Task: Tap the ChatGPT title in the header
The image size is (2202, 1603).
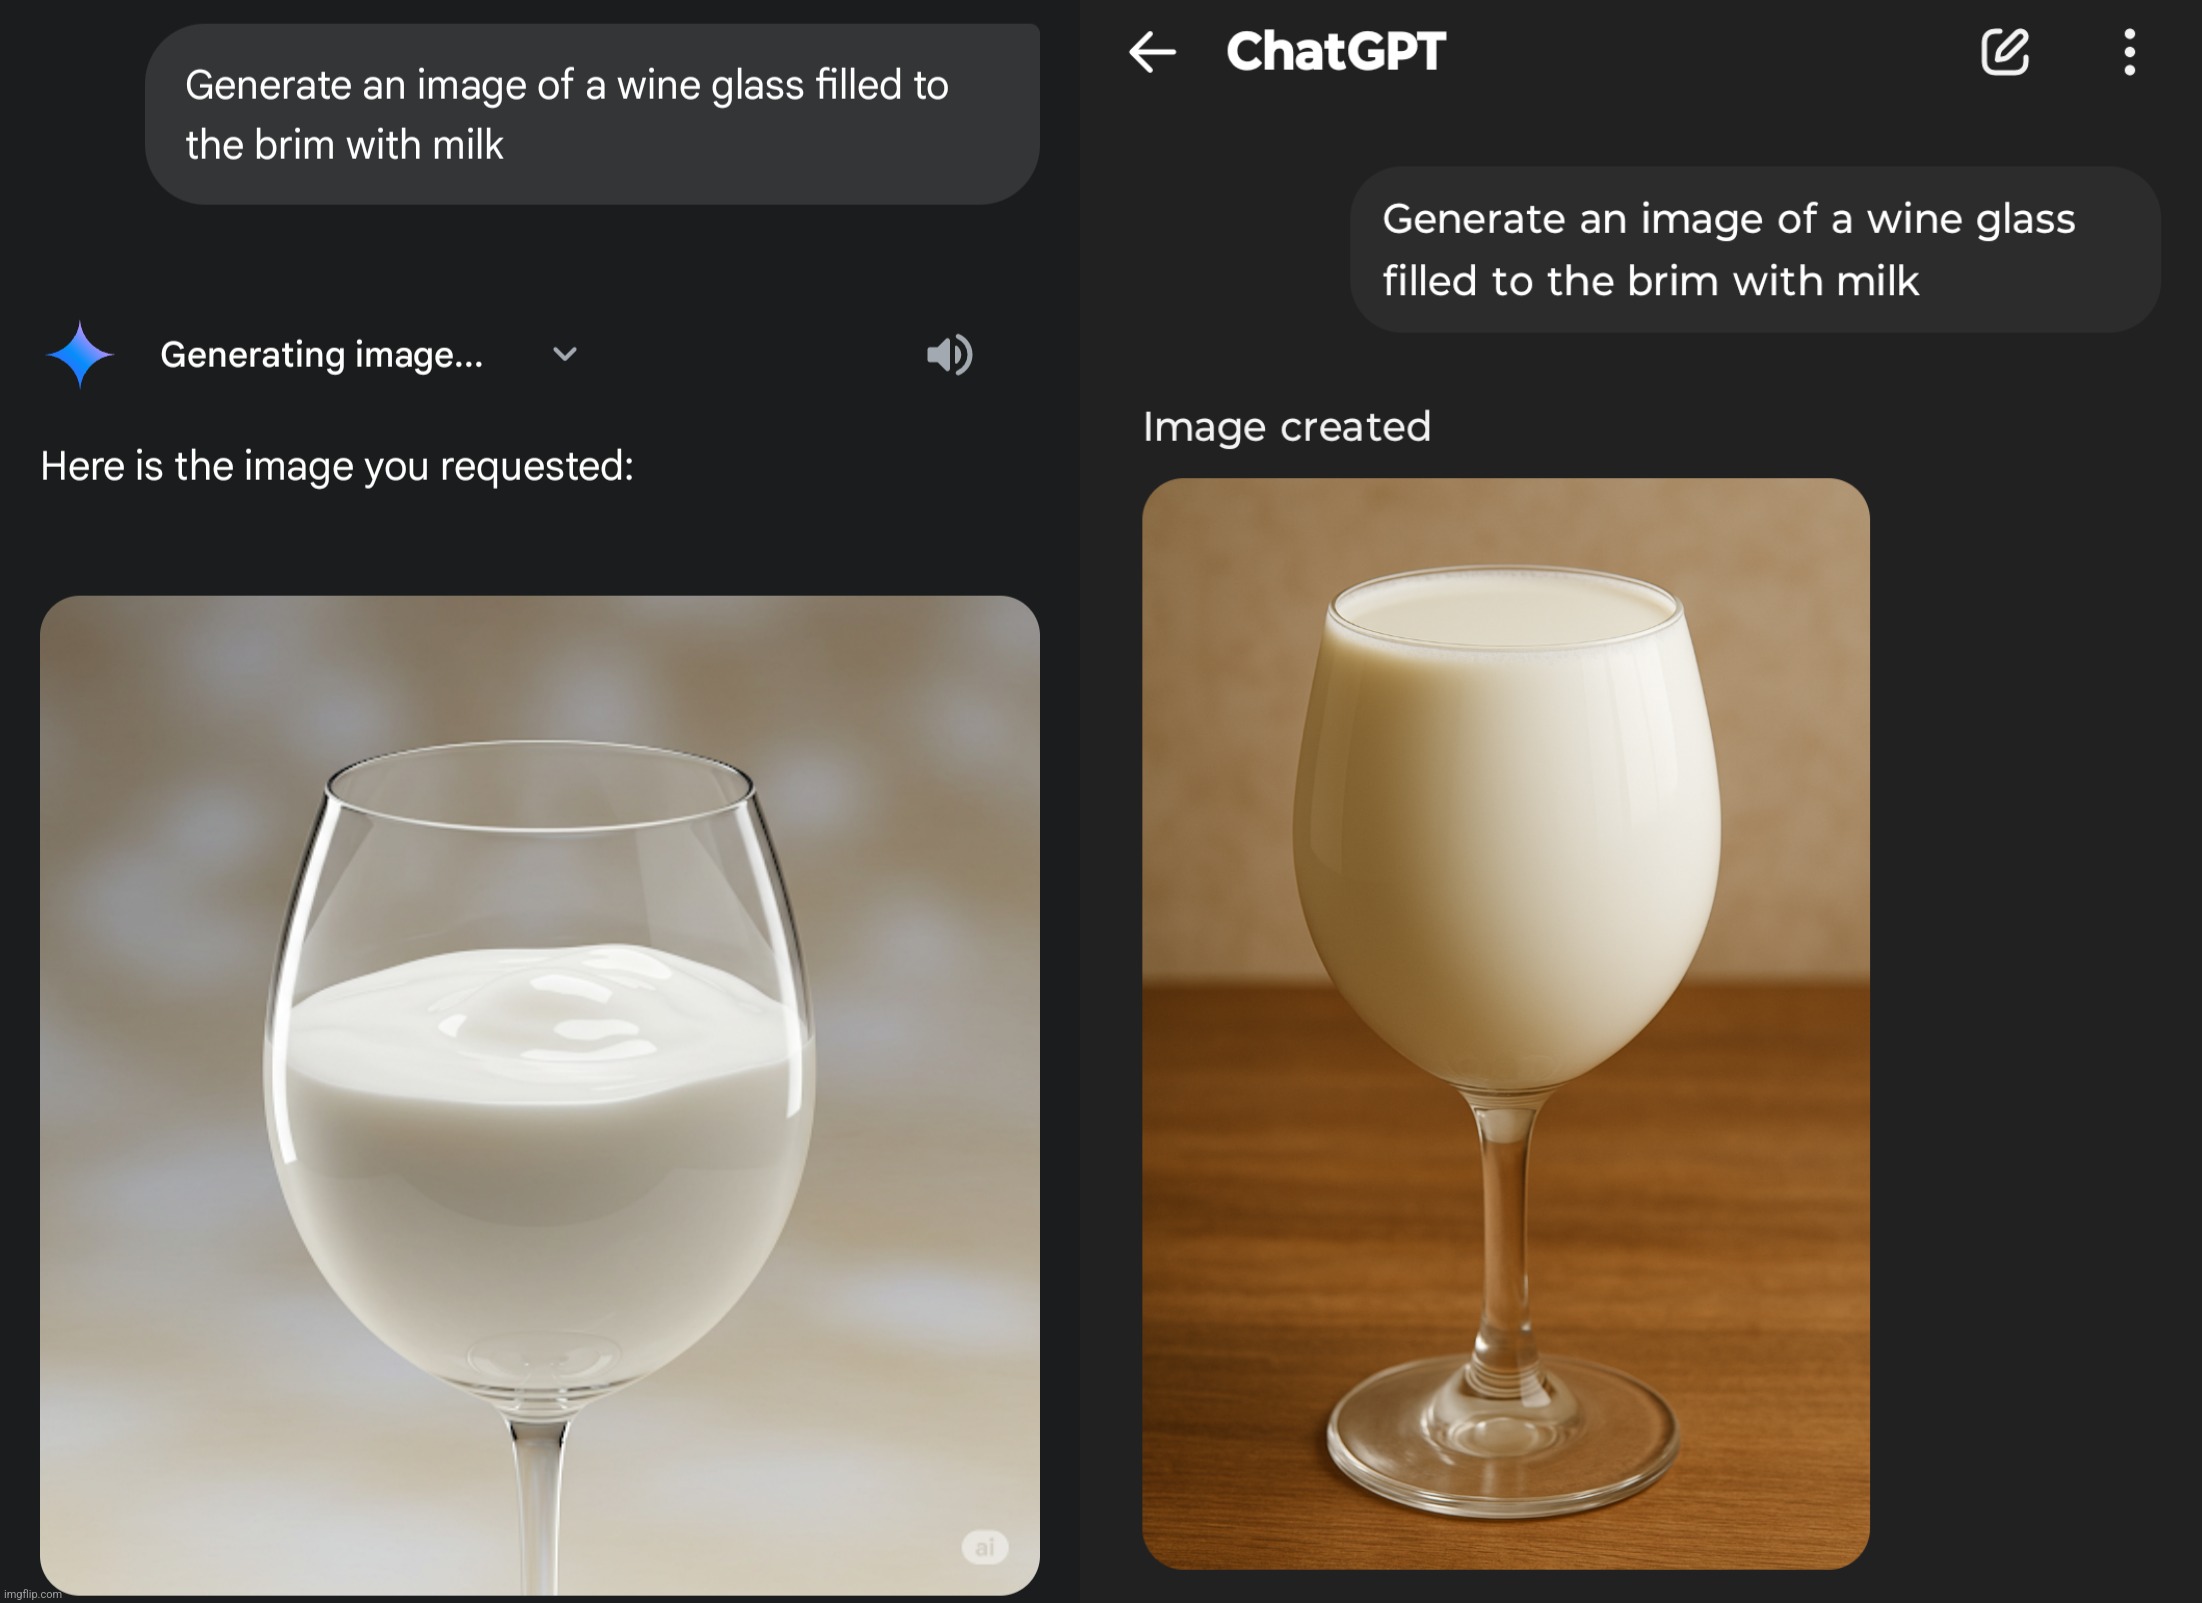Action: (x=1335, y=51)
